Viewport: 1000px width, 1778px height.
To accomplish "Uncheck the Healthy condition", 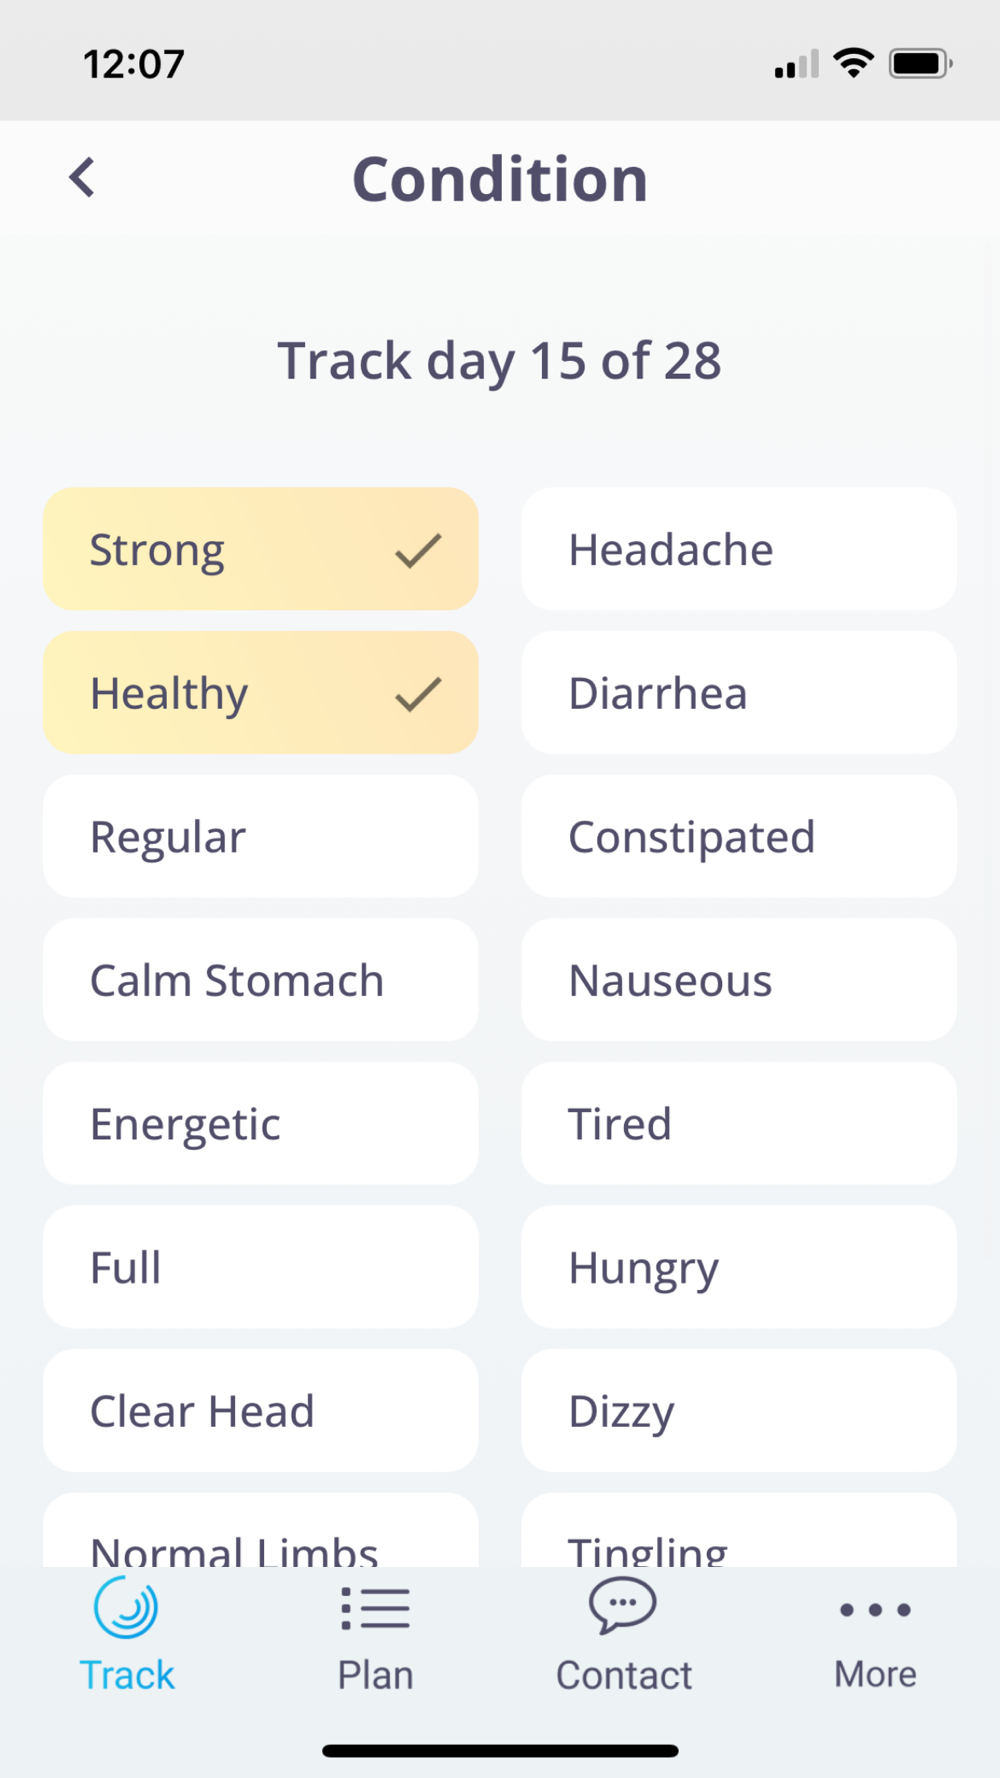I will 260,693.
